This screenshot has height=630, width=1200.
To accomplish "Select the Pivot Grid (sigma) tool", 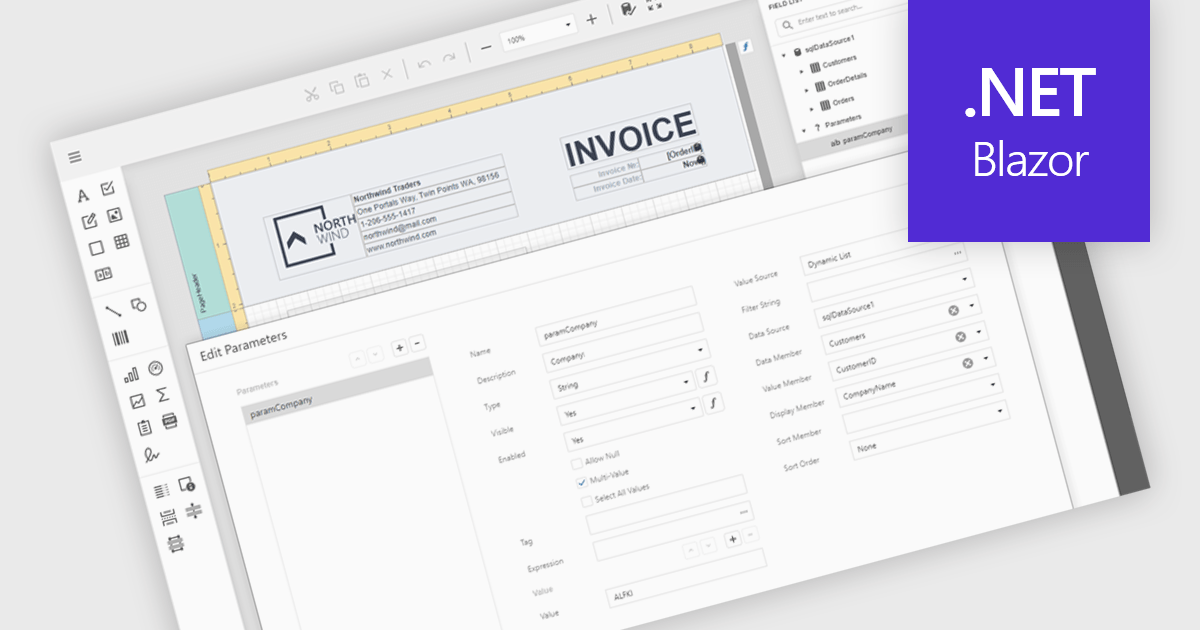I will (162, 395).
